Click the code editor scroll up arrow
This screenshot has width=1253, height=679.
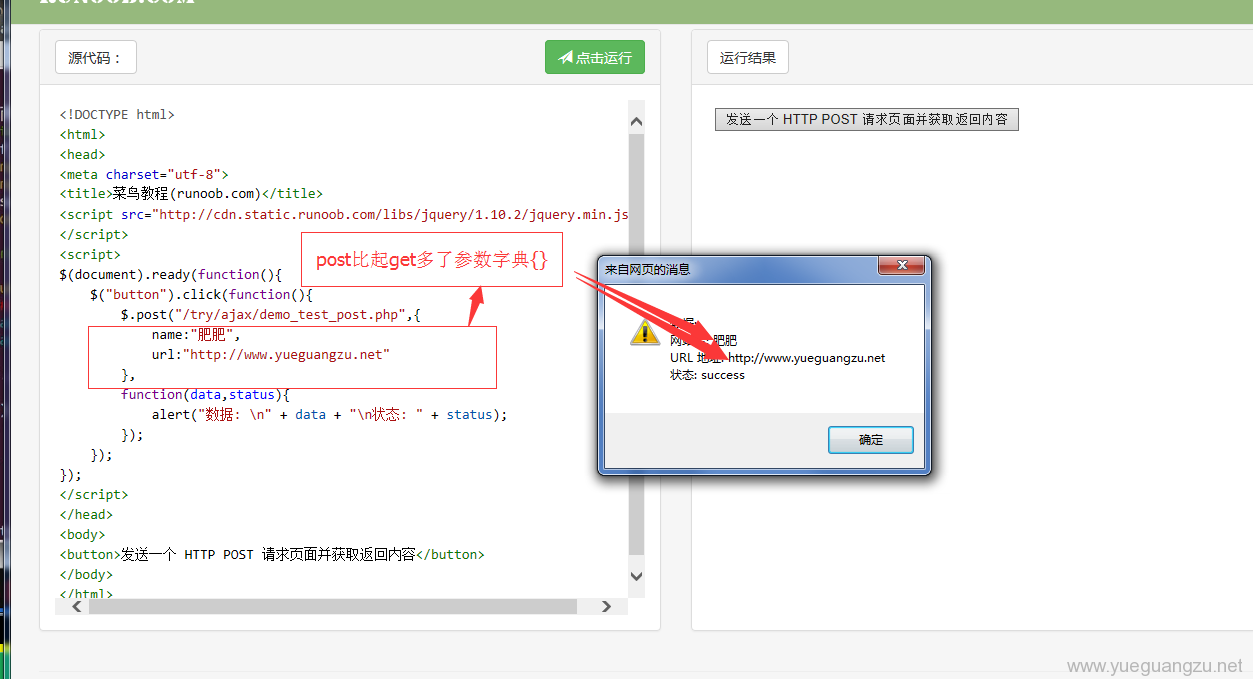(x=636, y=122)
